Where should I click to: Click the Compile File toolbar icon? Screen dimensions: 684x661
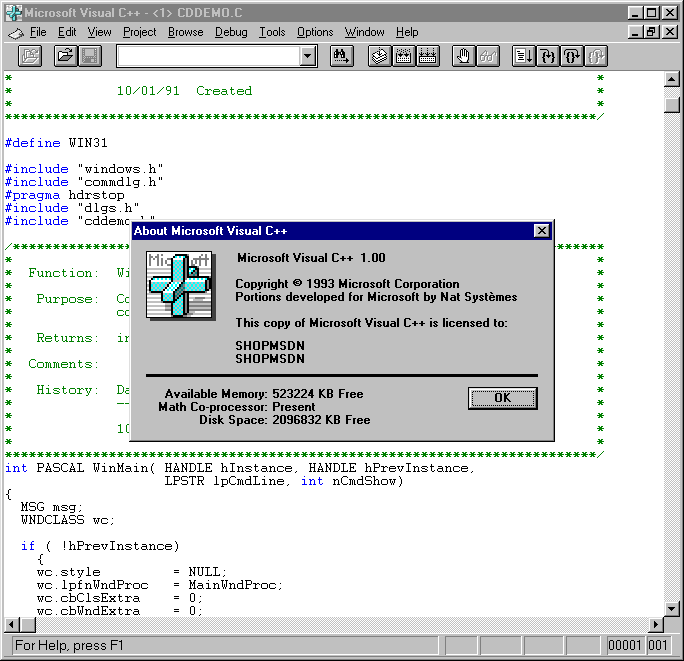(x=380, y=56)
